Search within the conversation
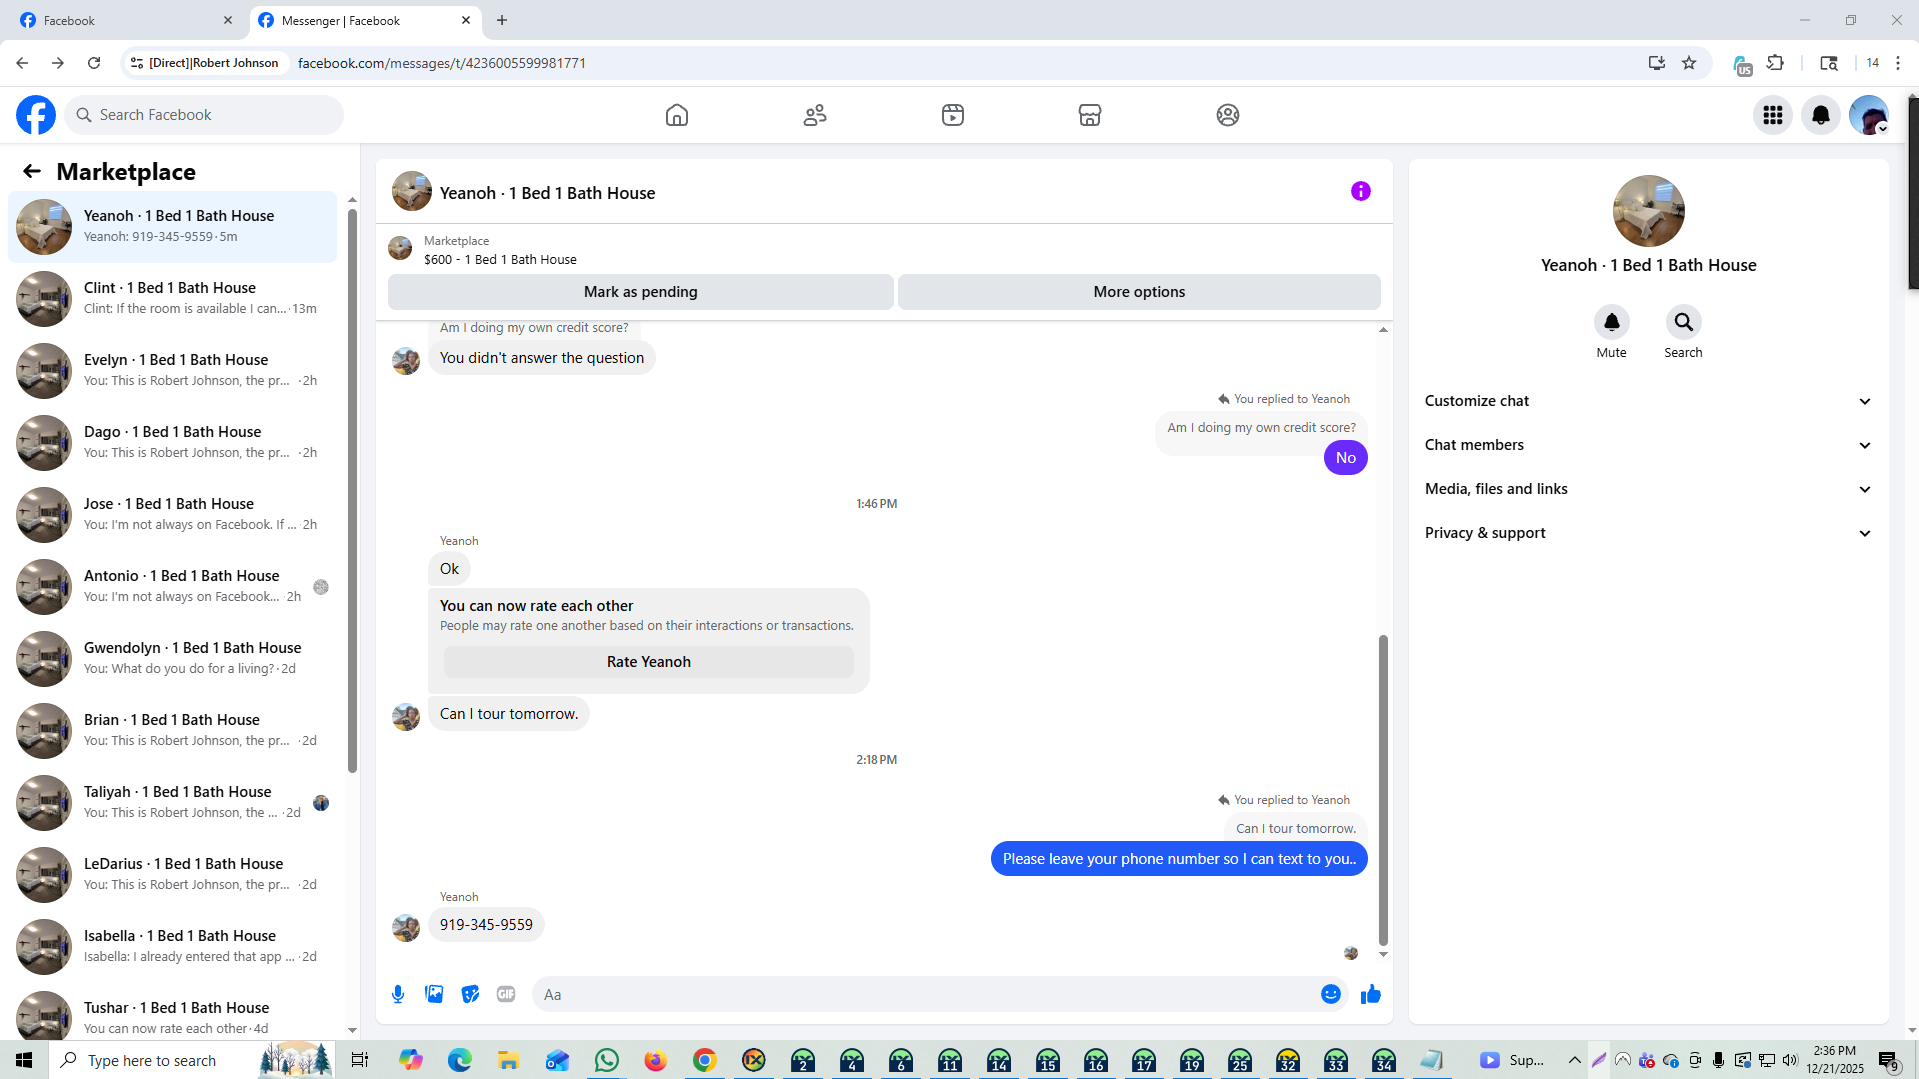Viewport: 1919px width, 1079px height. pyautogui.click(x=1684, y=322)
